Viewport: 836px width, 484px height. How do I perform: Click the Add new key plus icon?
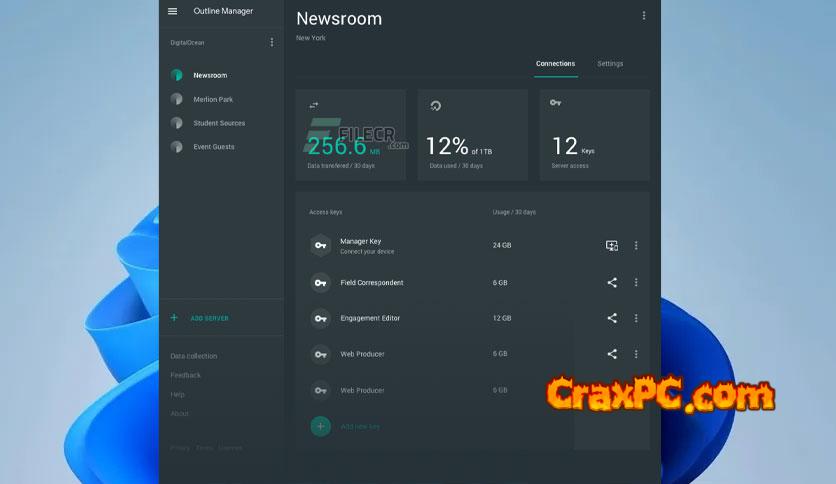pyautogui.click(x=320, y=426)
